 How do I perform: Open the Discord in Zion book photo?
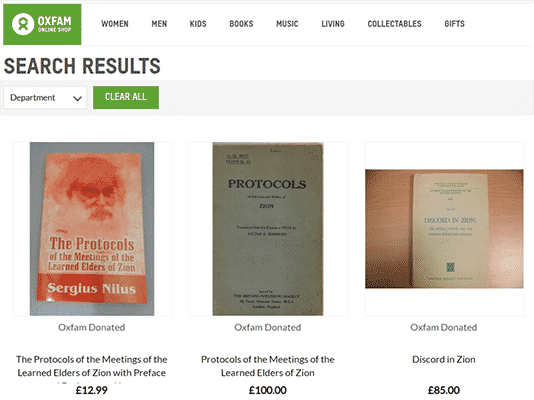click(x=444, y=229)
